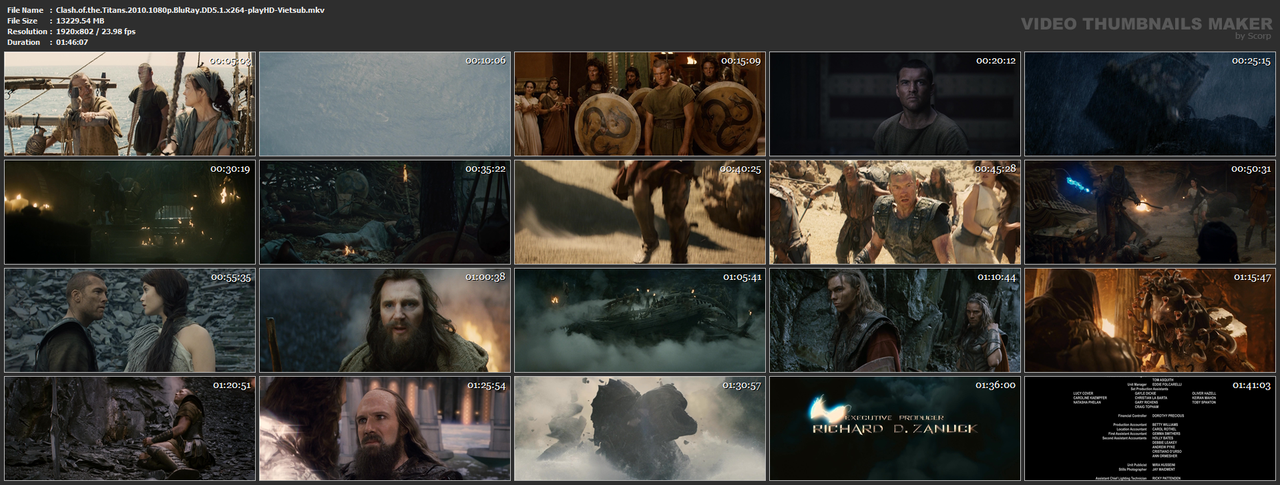Image resolution: width=1280 pixels, height=485 pixels.
Task: Click the File Size label
Action: coord(22,20)
